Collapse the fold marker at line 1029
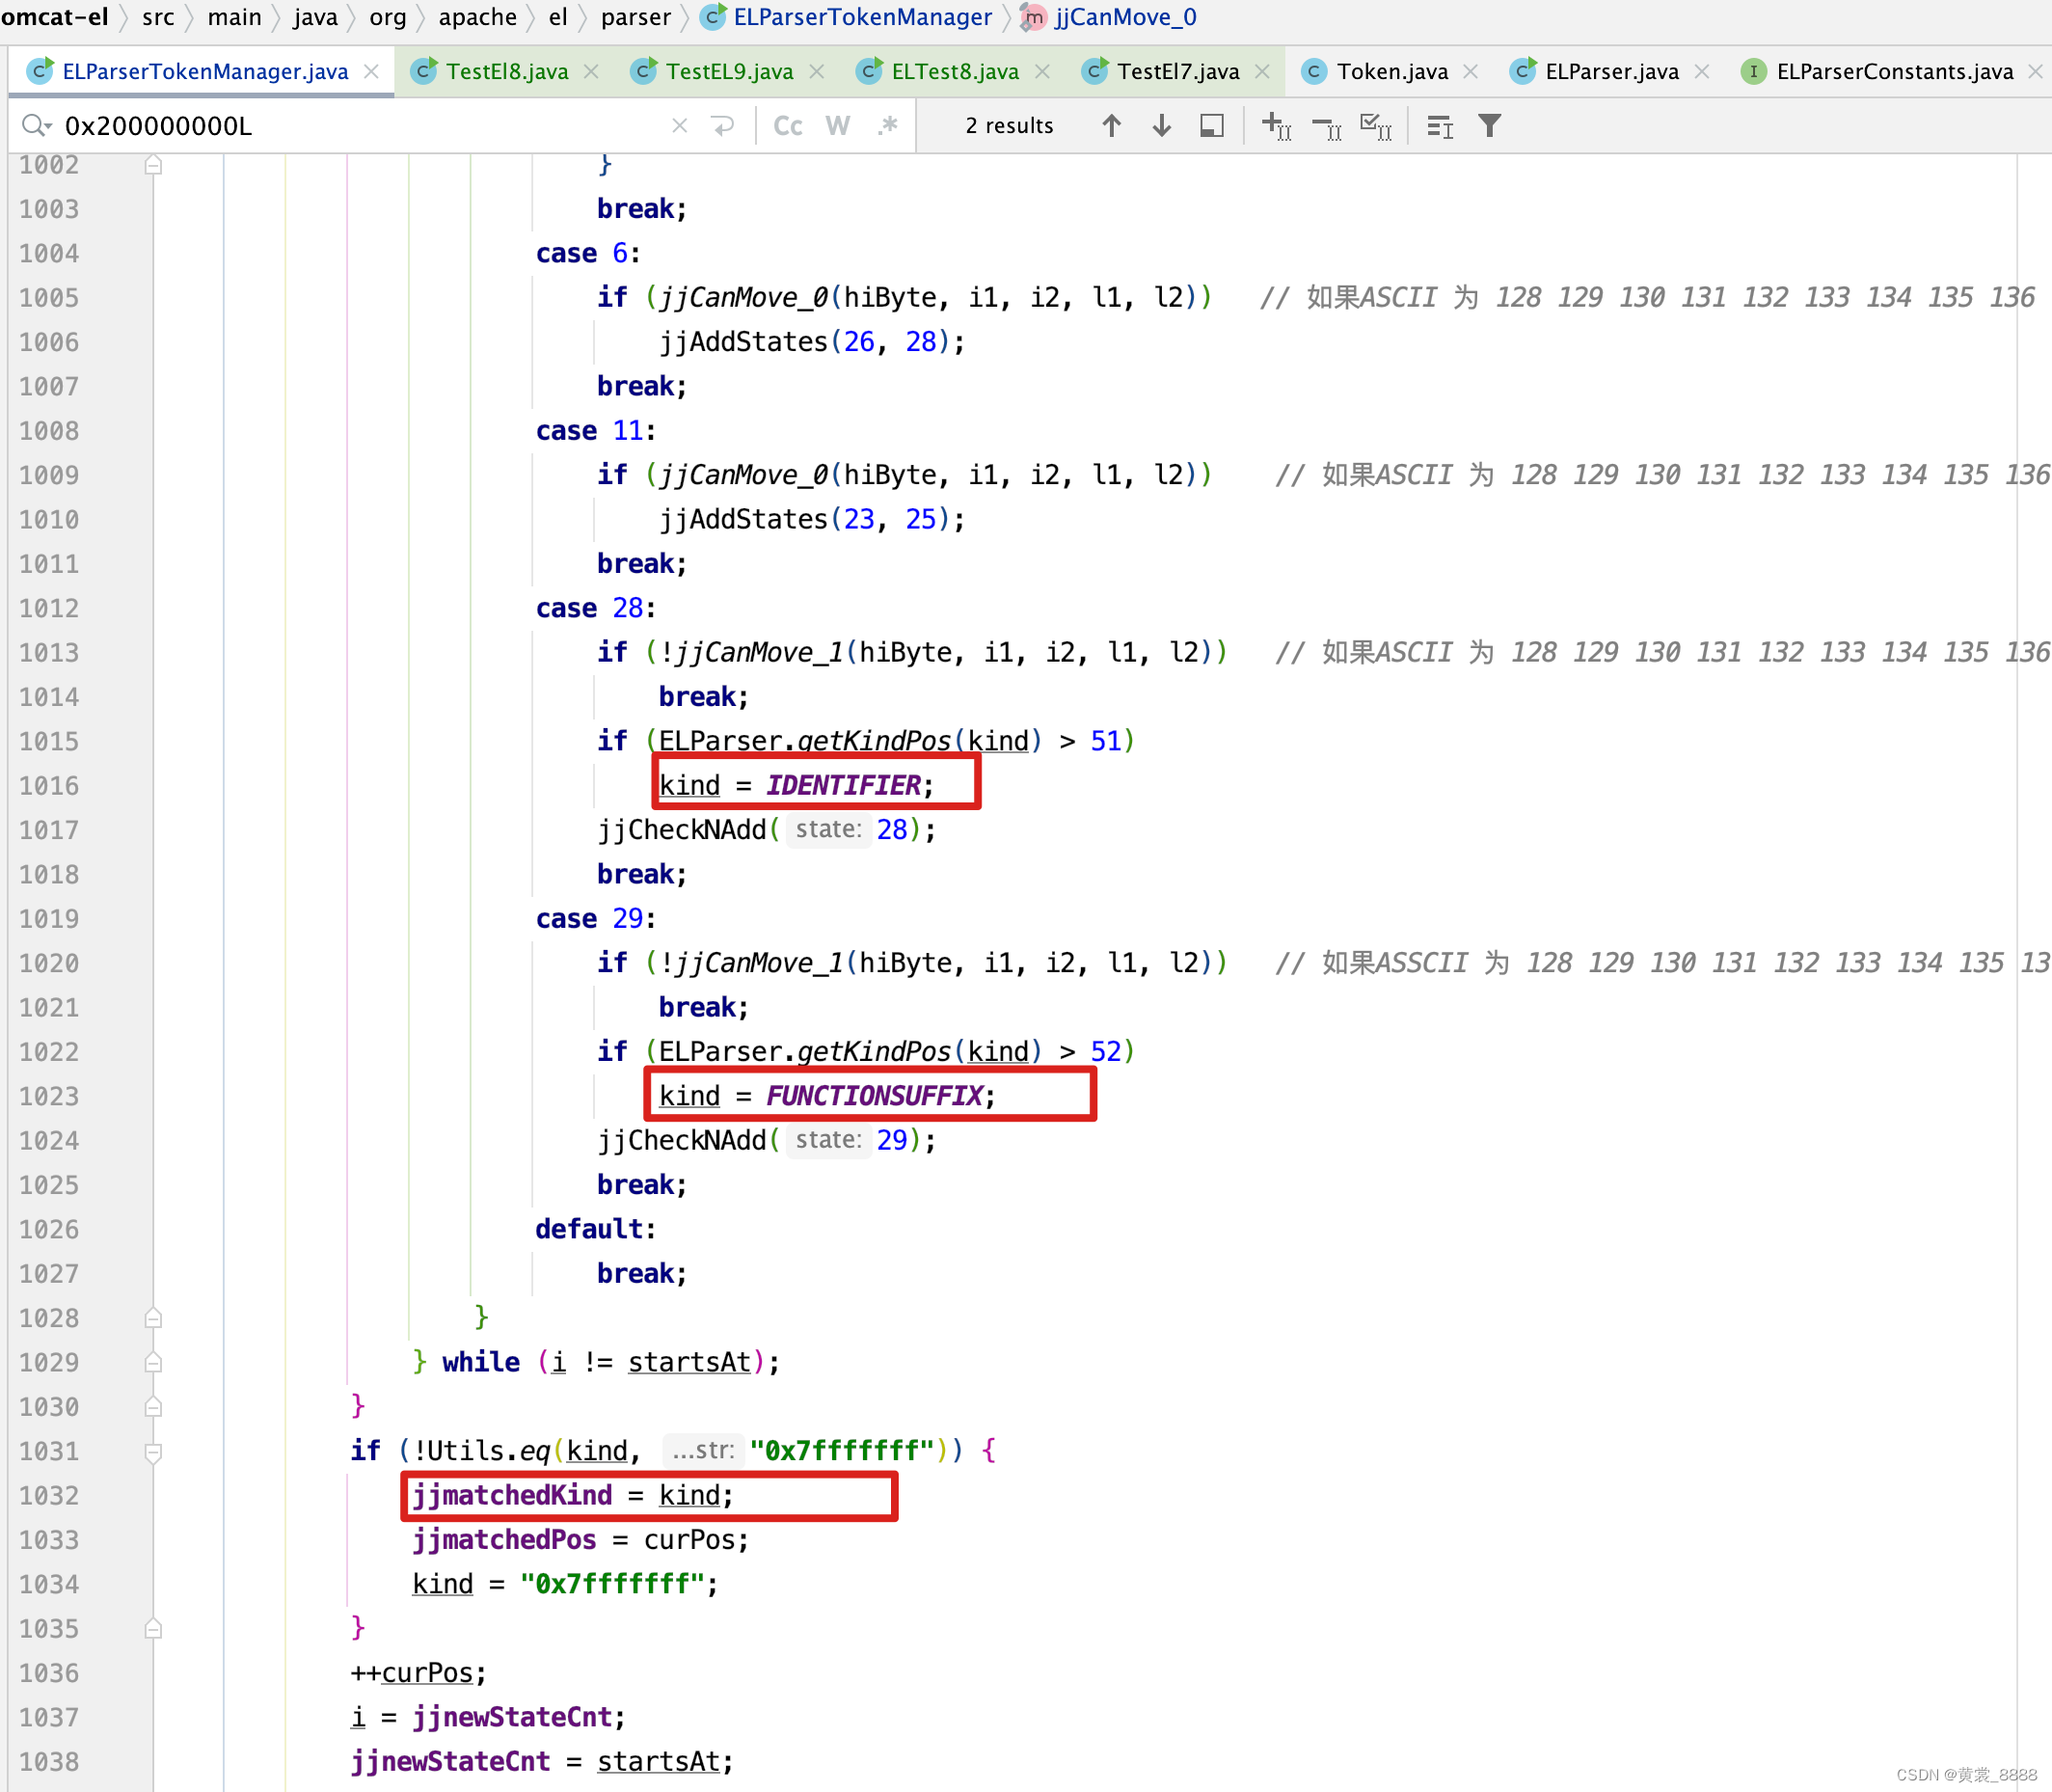 click(153, 1362)
